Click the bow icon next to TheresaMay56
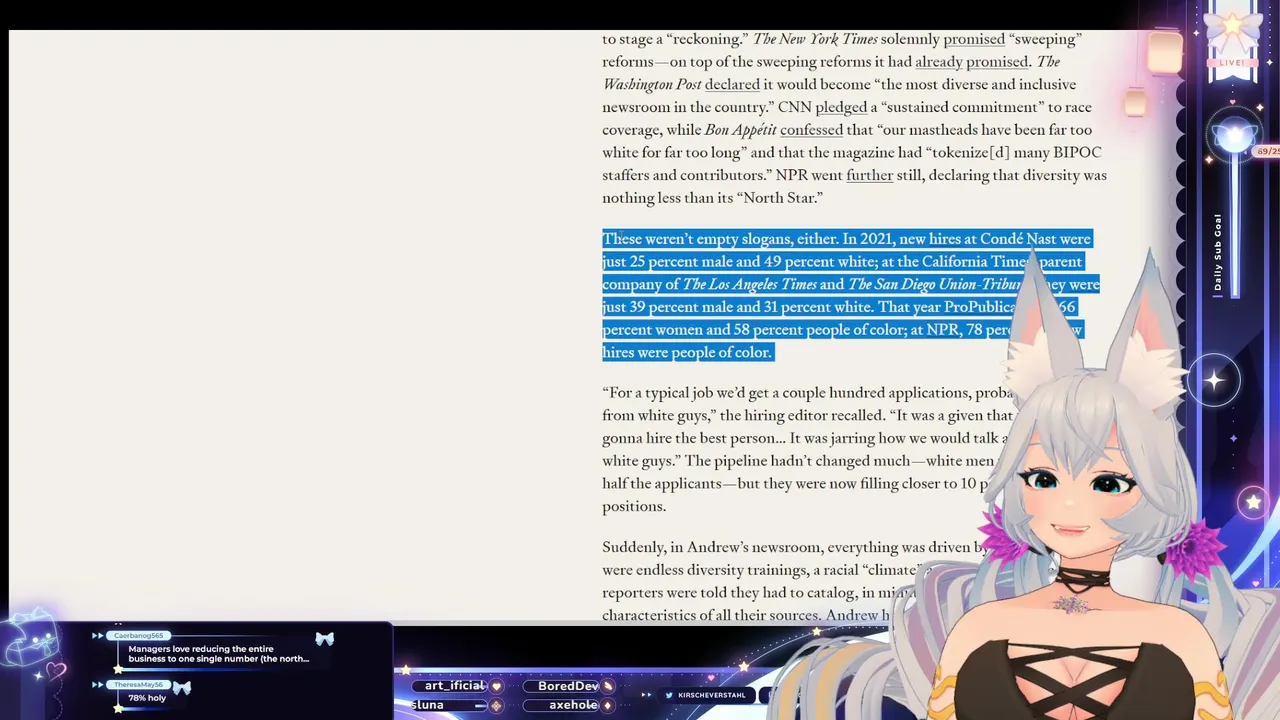Viewport: 1280px width, 720px height. coord(181,687)
